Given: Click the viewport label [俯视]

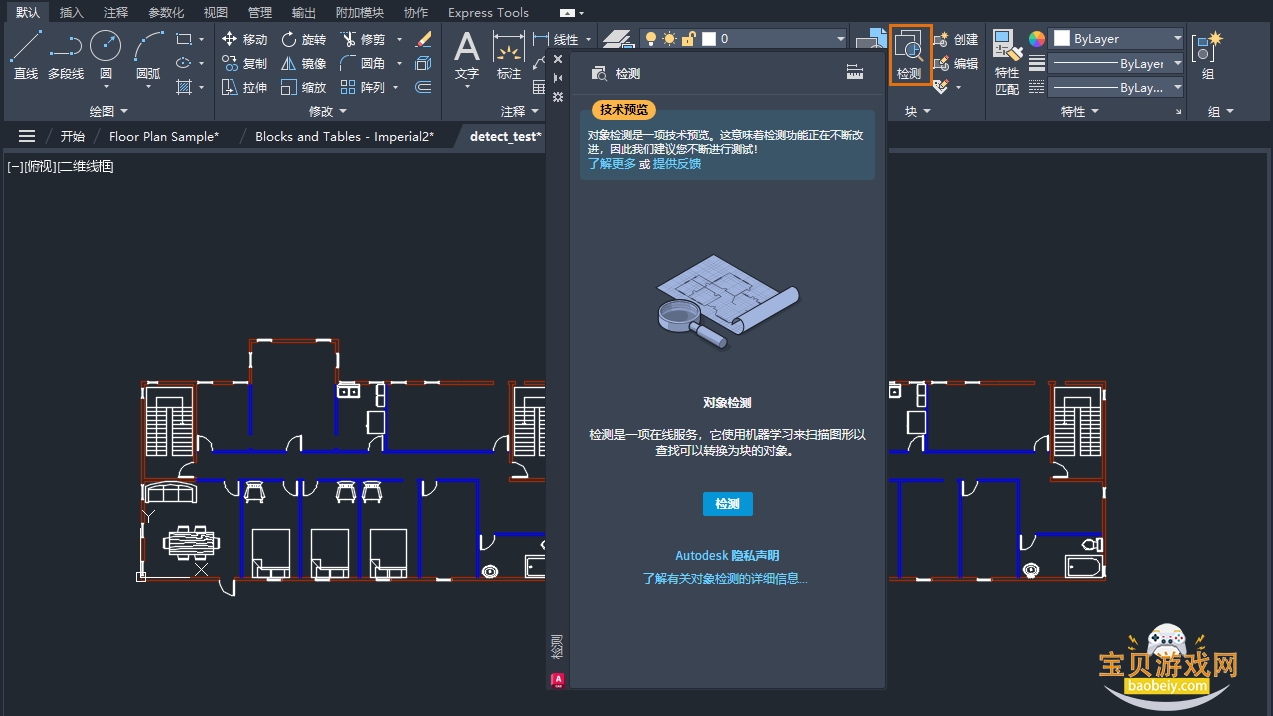Looking at the screenshot, I should pos(39,167).
